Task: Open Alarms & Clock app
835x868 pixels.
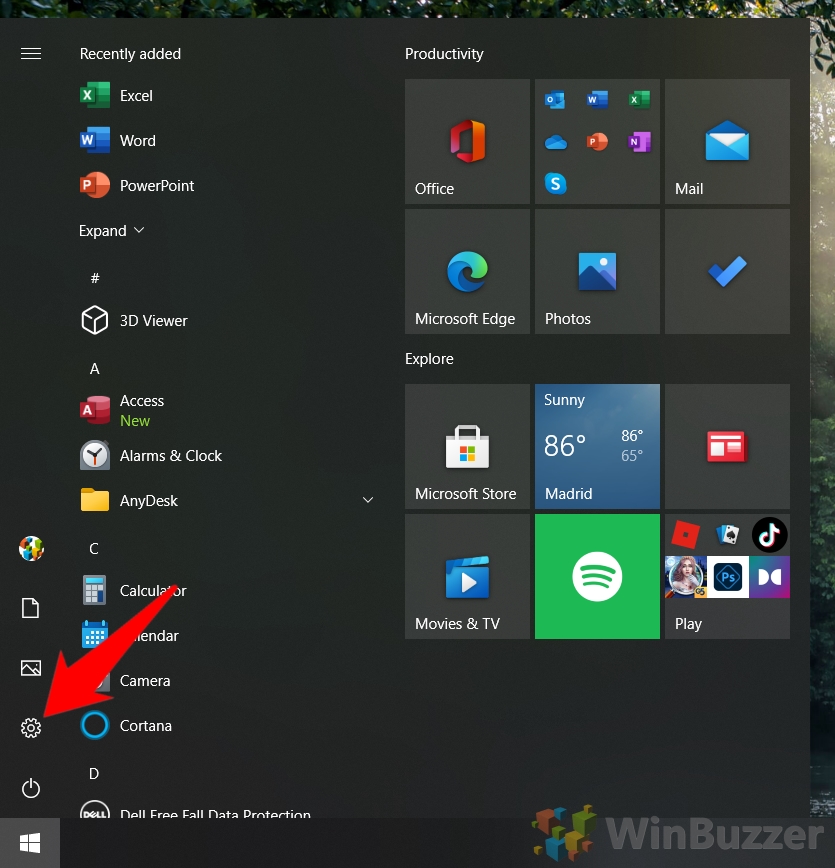Action: tap(151, 456)
